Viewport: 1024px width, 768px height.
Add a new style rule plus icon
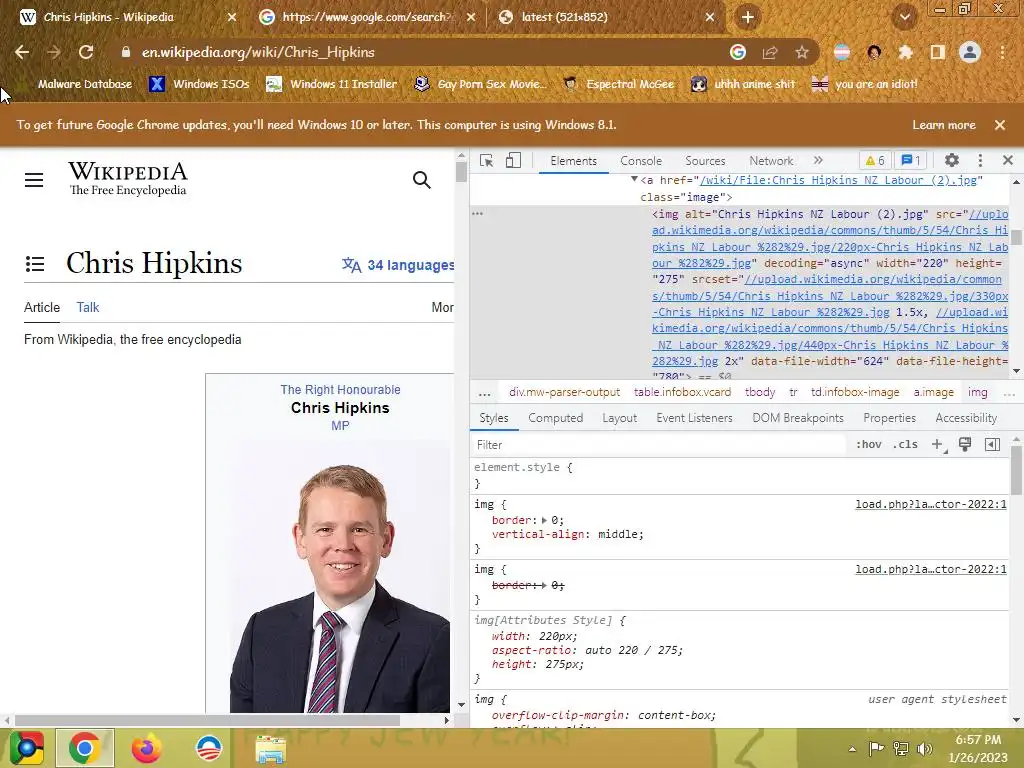click(x=937, y=445)
